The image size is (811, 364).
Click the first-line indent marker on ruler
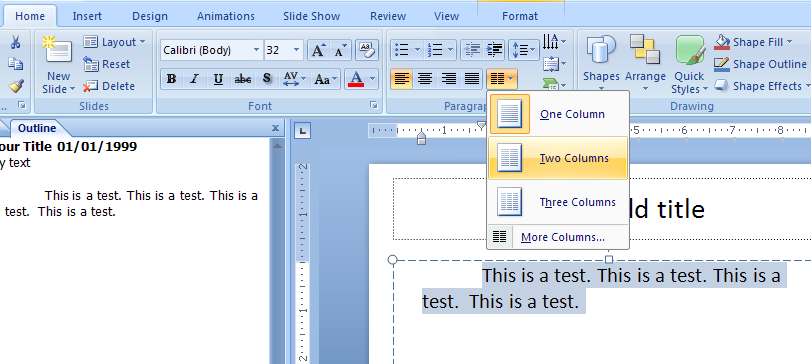click(x=482, y=125)
